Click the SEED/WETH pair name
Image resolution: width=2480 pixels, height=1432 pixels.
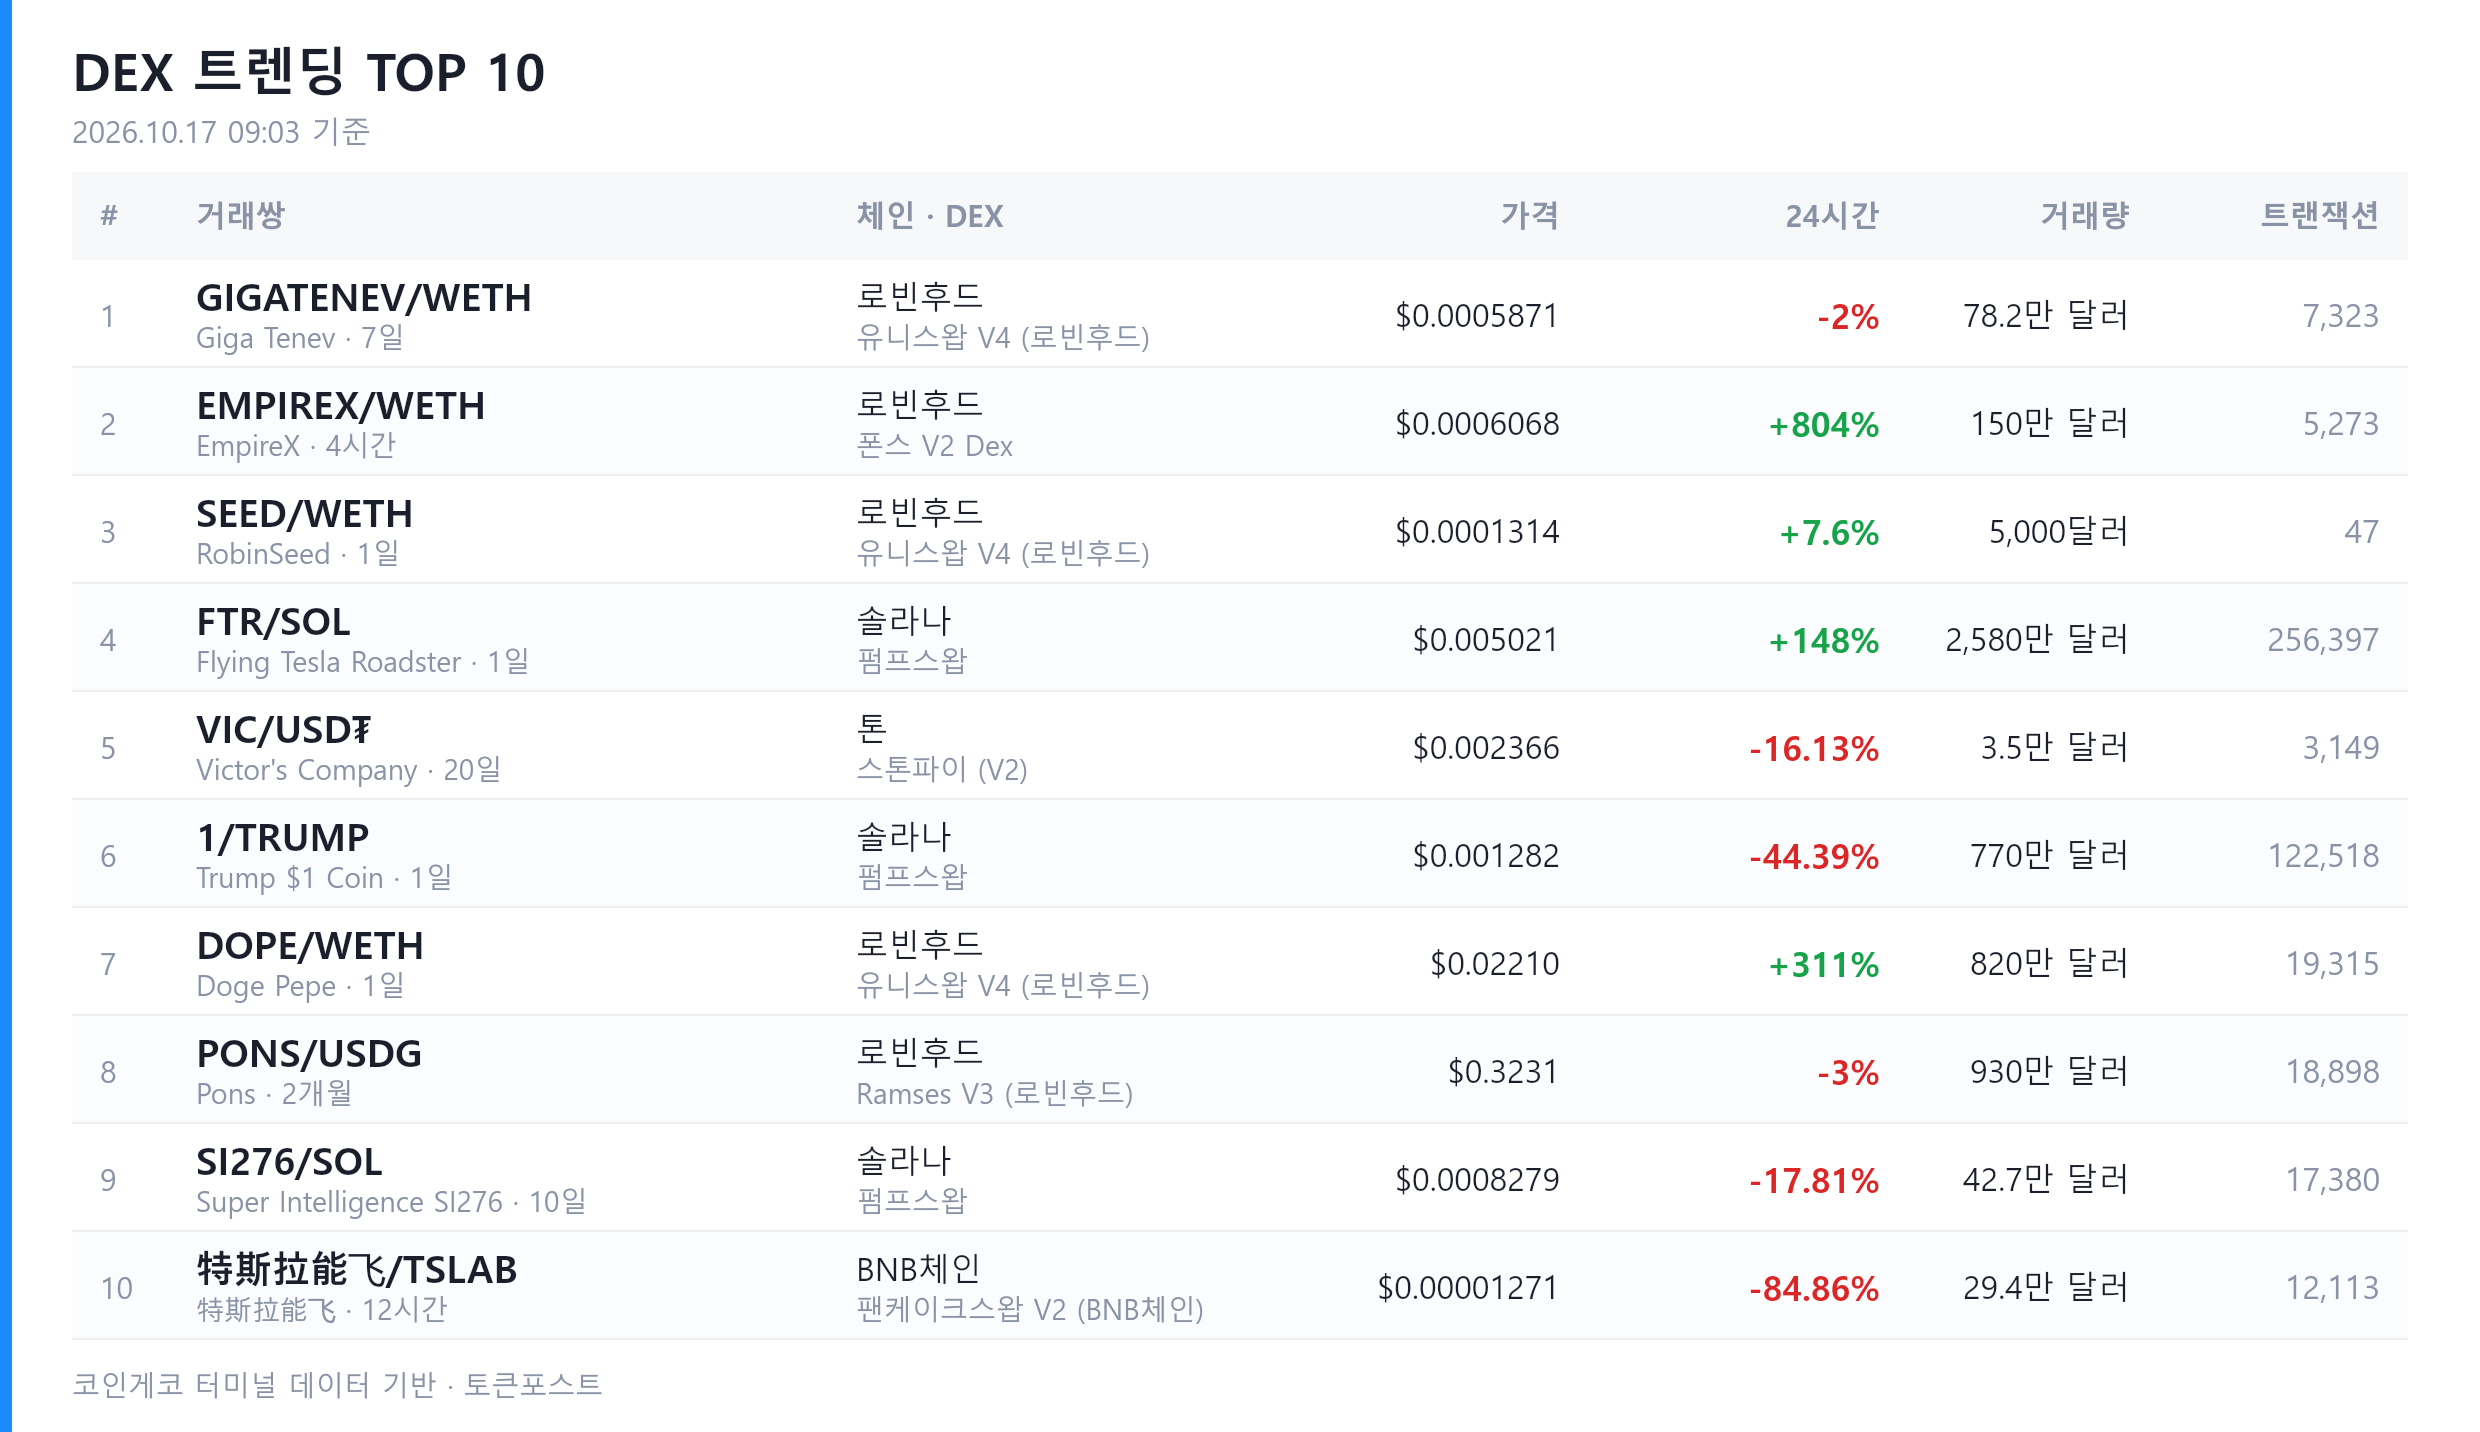(x=304, y=514)
